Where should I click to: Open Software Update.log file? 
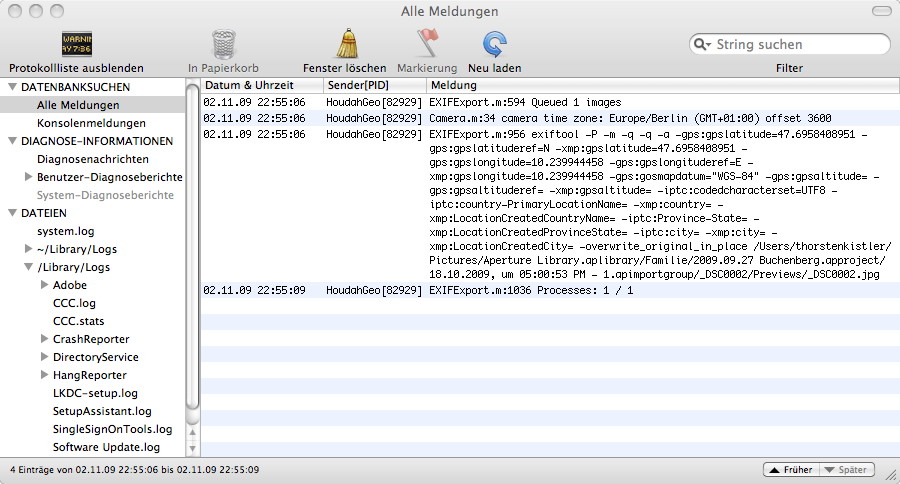[x=106, y=447]
